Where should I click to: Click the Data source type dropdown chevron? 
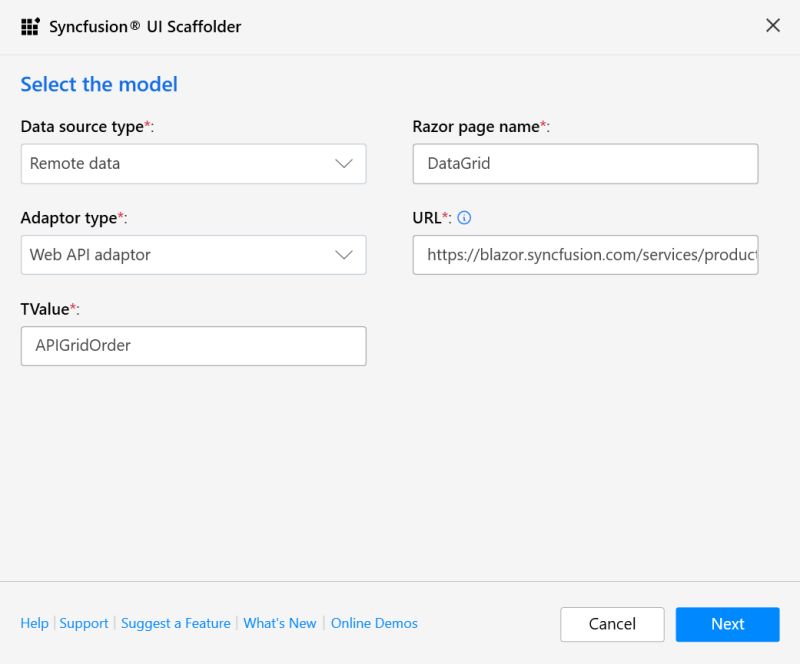[344, 163]
